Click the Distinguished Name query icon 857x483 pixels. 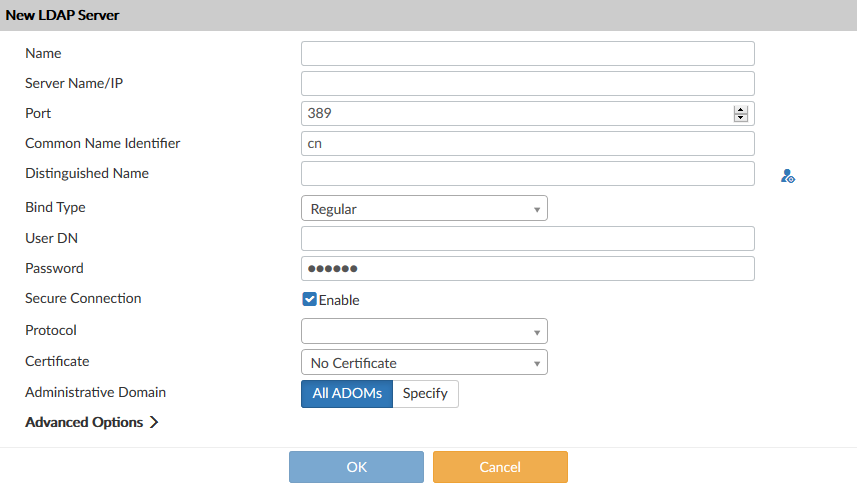tap(788, 176)
